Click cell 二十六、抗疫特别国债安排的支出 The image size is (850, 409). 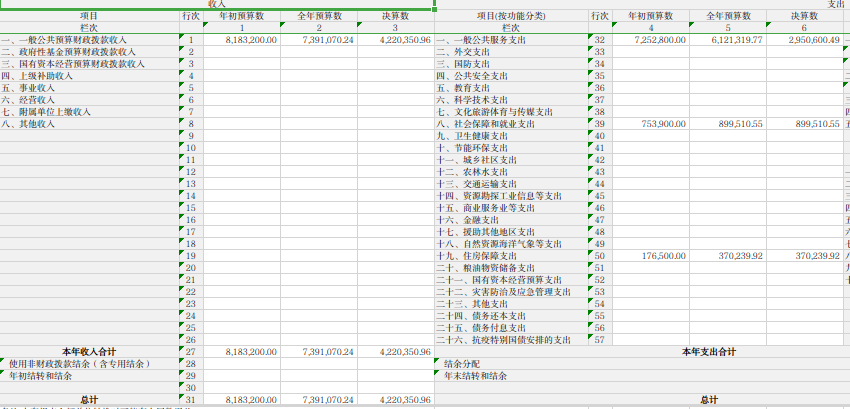click(x=511, y=340)
